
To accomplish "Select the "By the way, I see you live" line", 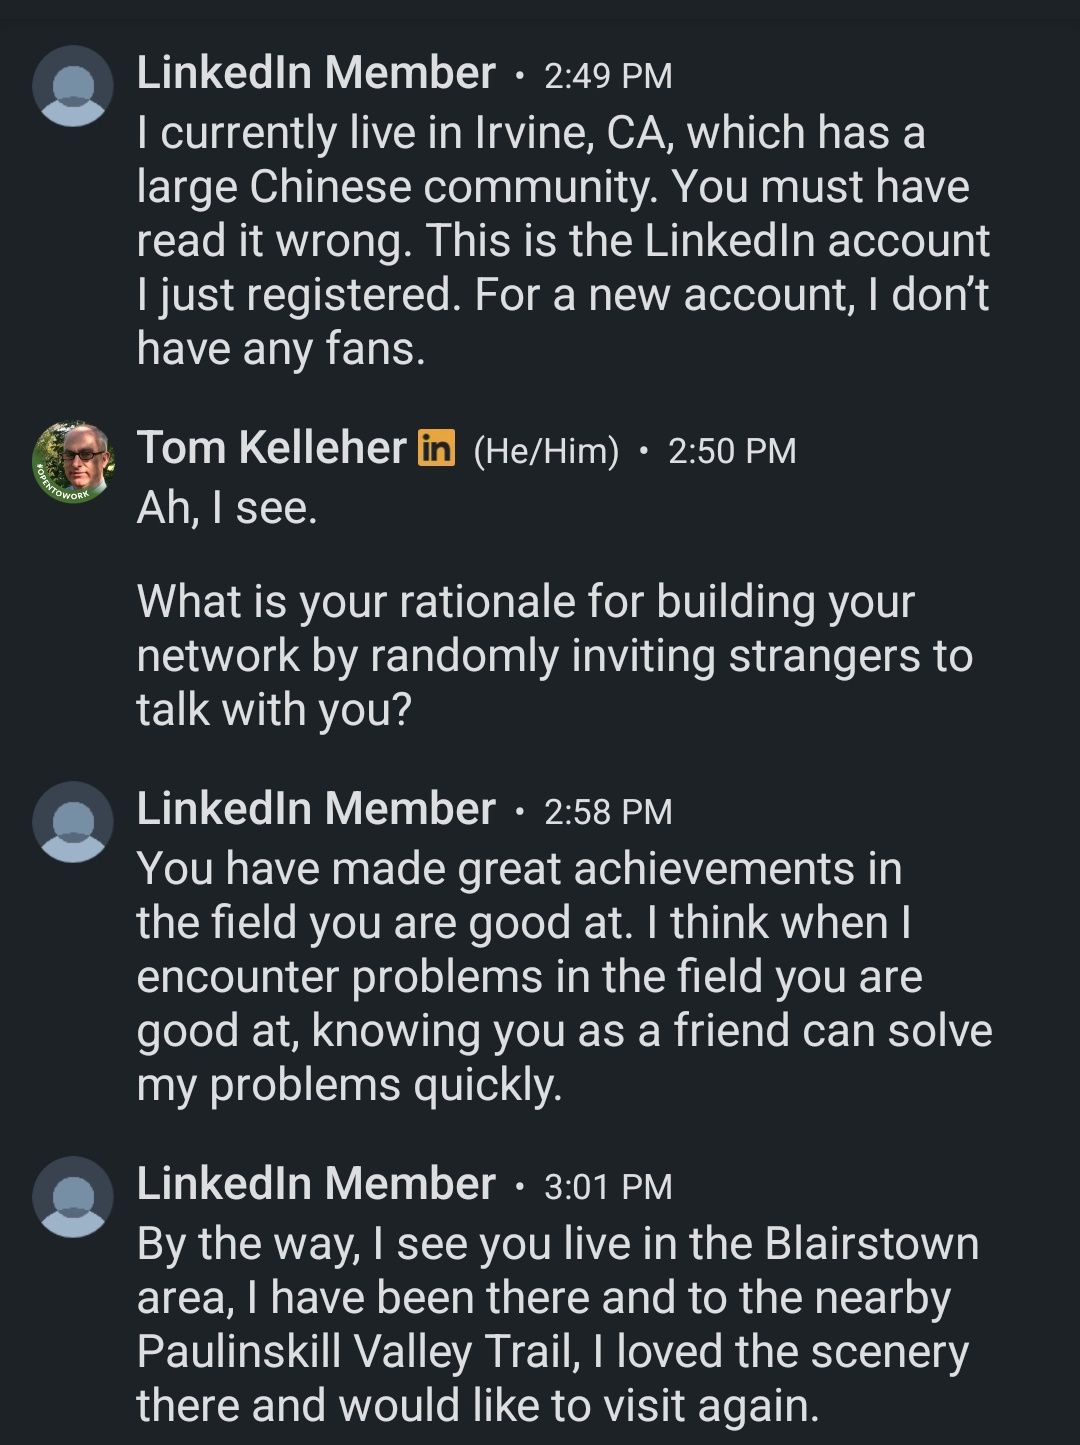I will pyautogui.click(x=558, y=1244).
